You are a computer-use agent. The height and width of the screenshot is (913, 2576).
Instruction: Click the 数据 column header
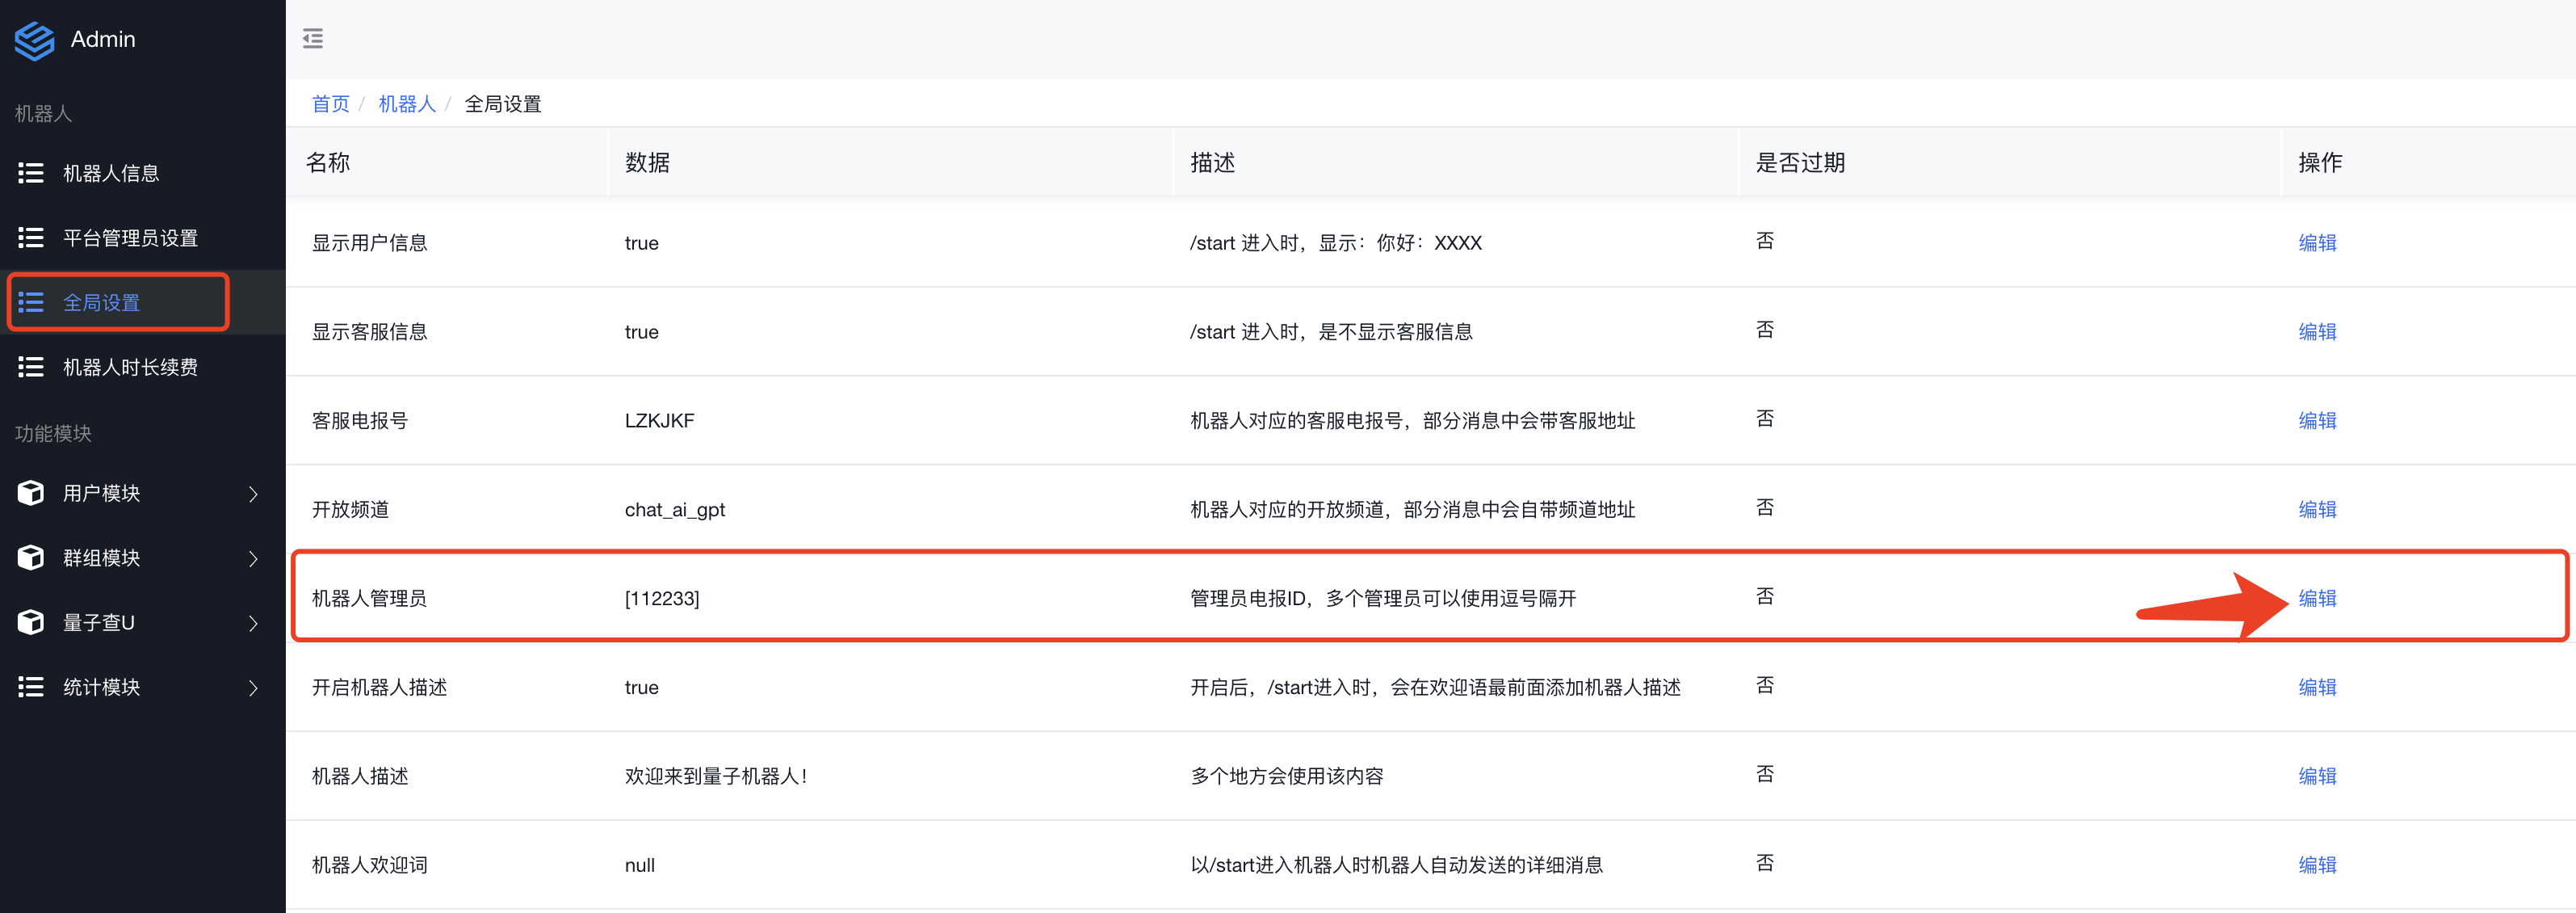pyautogui.click(x=647, y=163)
